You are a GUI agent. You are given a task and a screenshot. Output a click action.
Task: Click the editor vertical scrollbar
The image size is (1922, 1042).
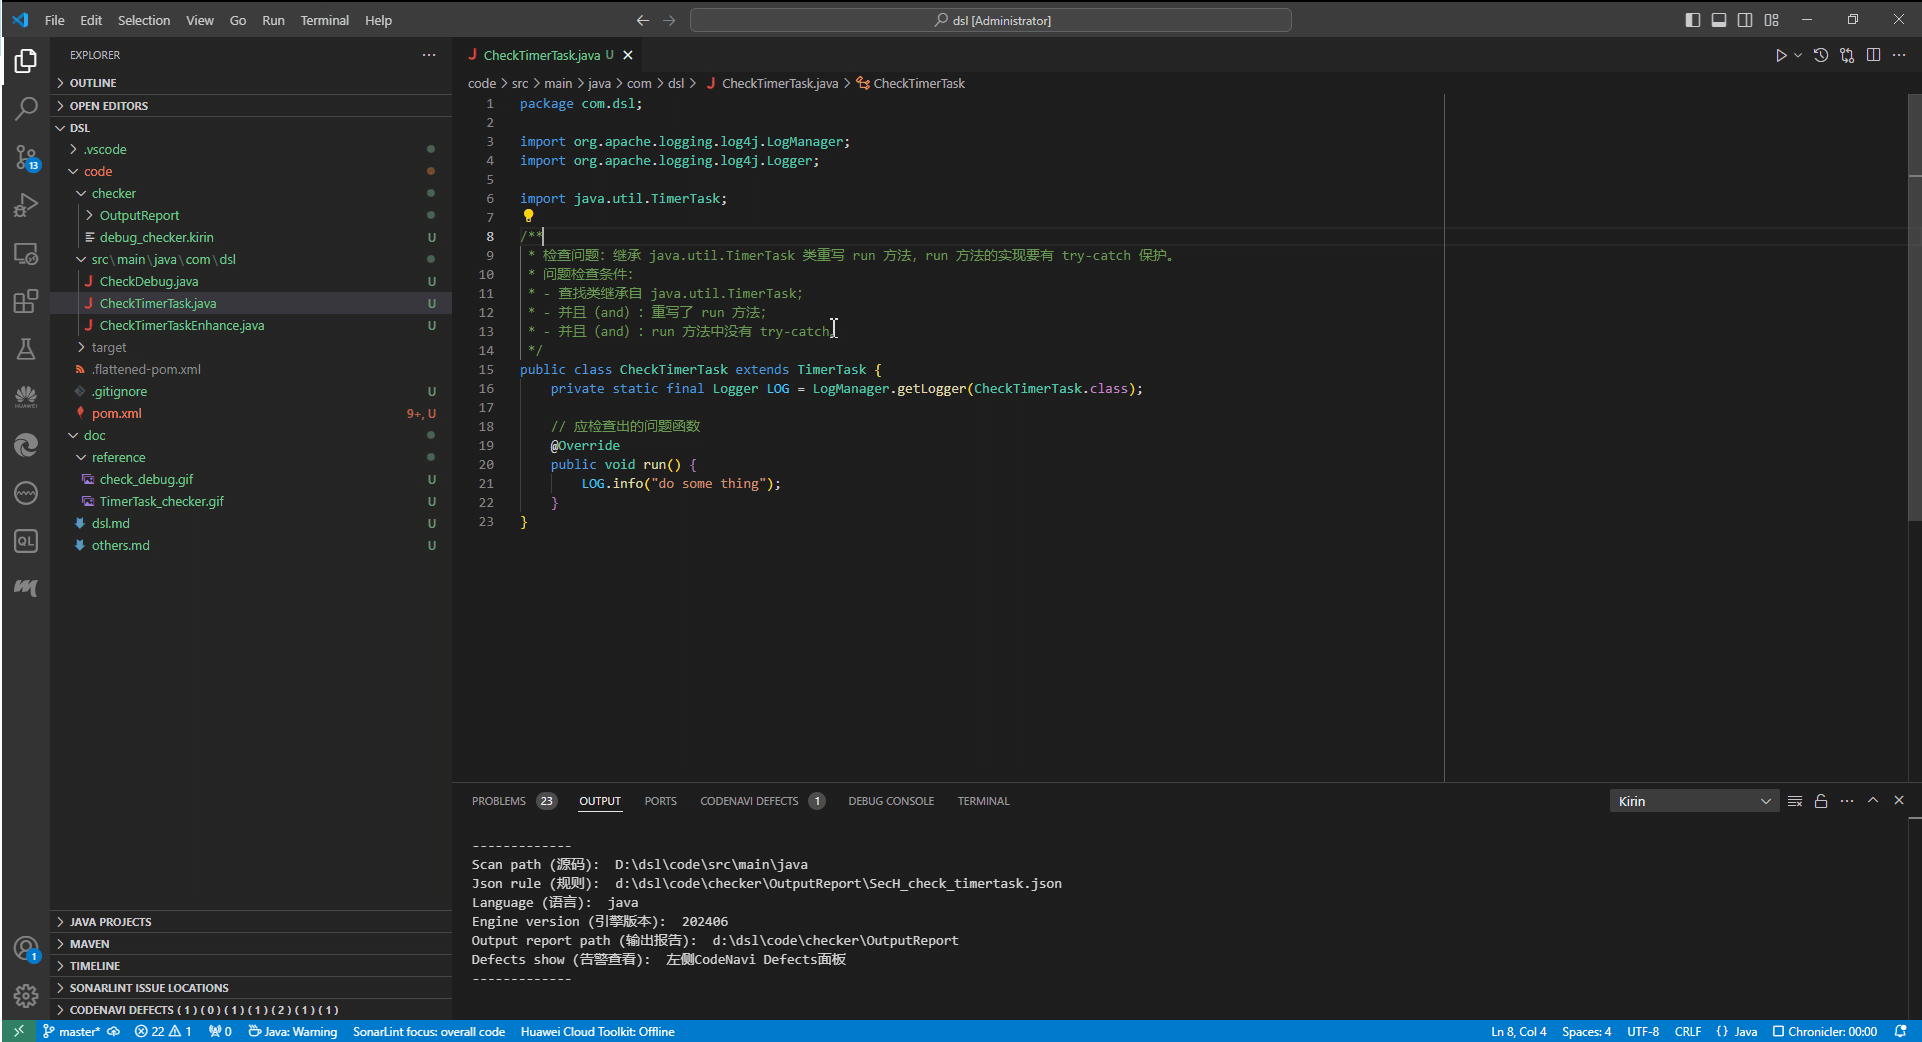click(x=1914, y=300)
